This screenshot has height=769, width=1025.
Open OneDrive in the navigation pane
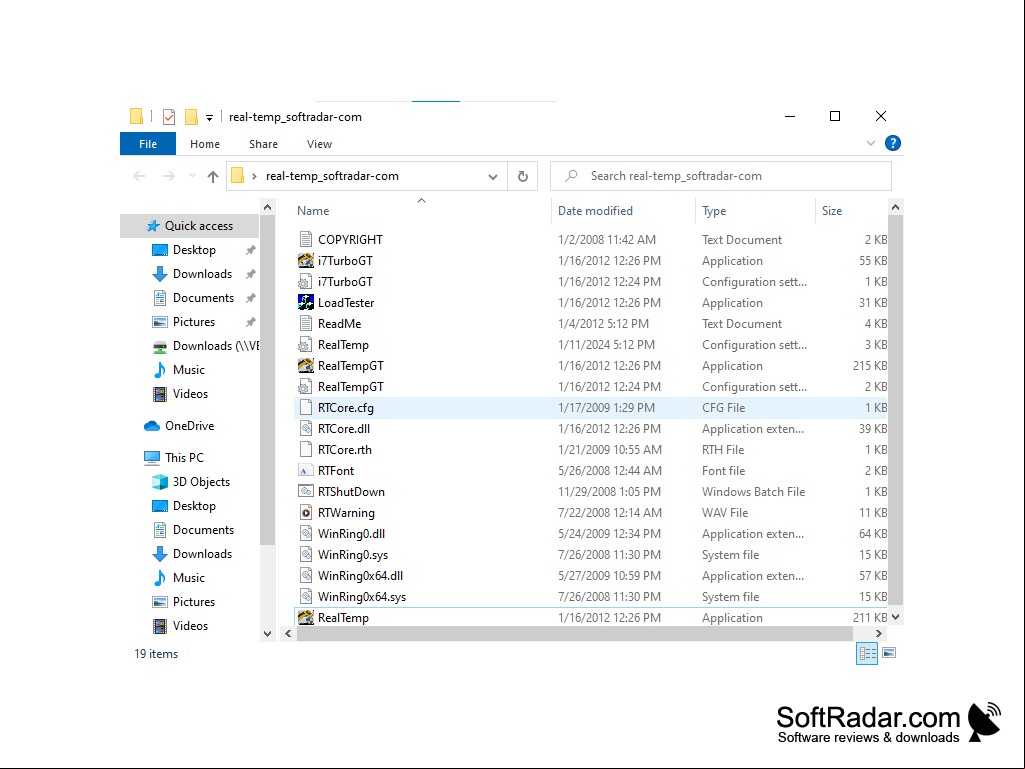[x=190, y=426]
